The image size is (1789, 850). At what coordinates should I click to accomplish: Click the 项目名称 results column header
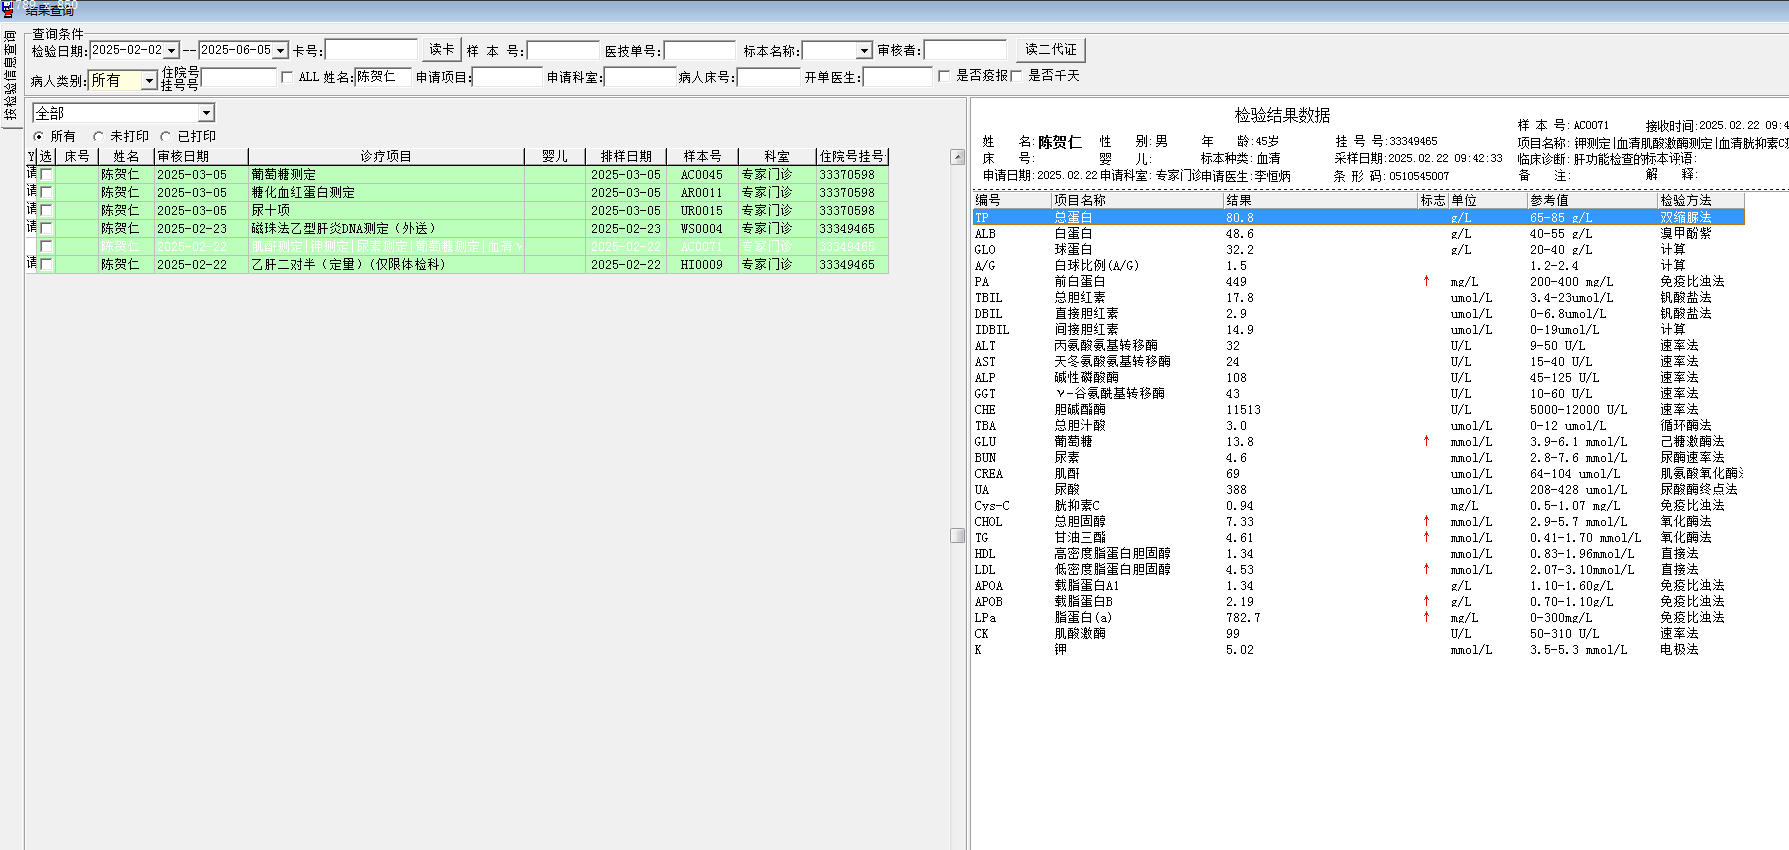click(1138, 200)
